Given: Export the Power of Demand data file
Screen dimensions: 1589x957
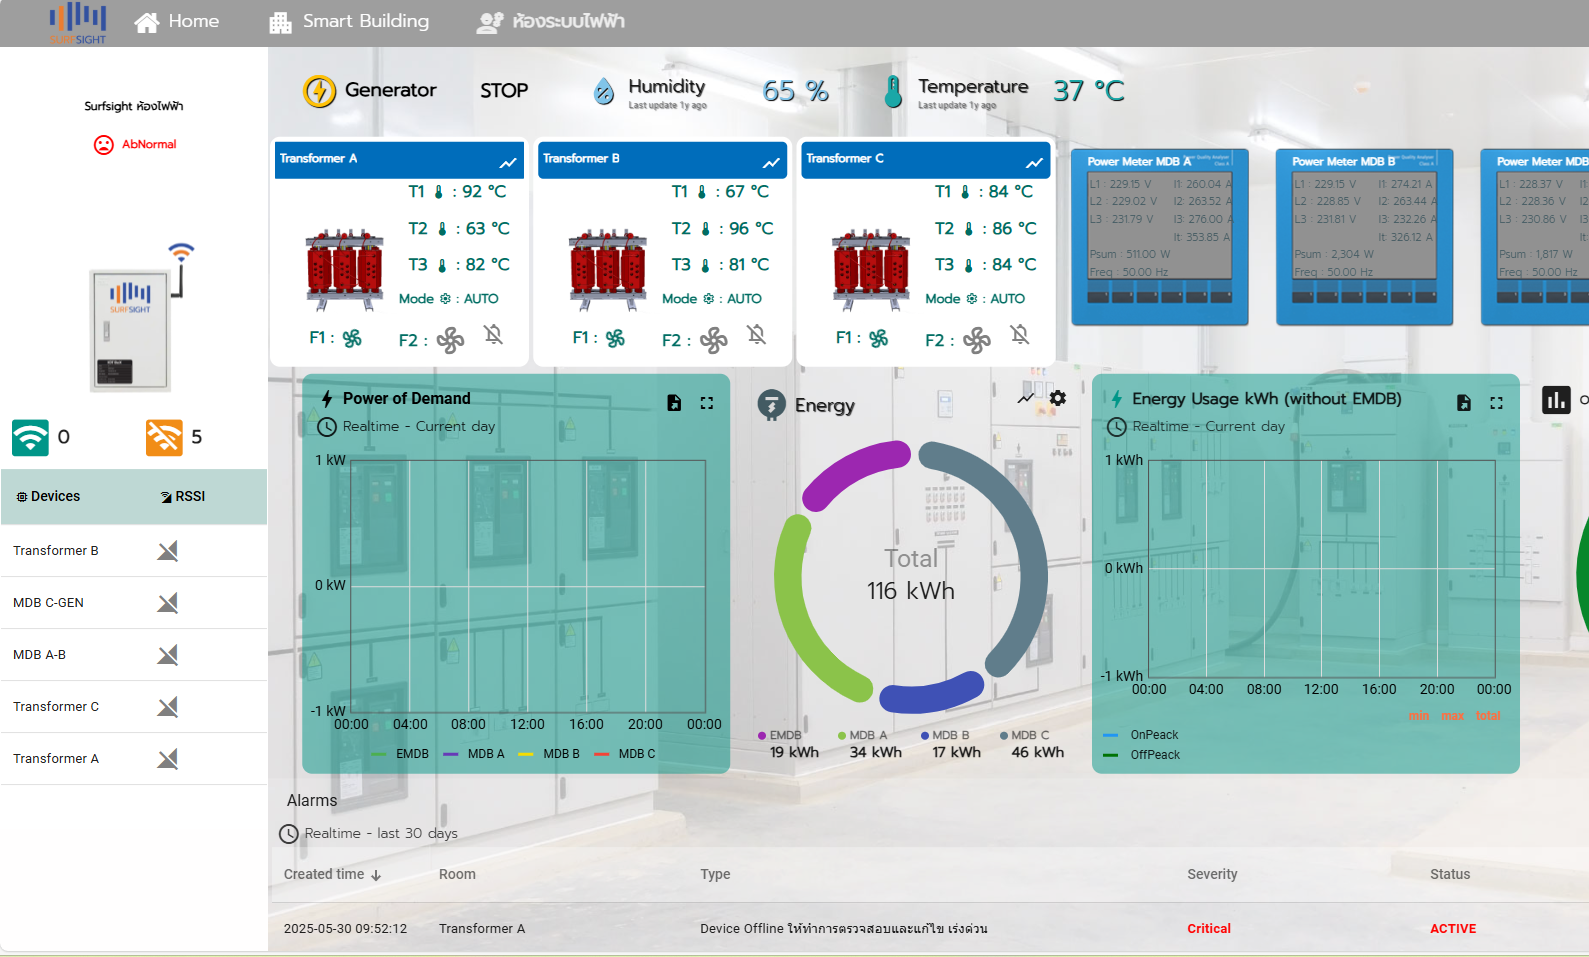Looking at the screenshot, I should coord(674,403).
